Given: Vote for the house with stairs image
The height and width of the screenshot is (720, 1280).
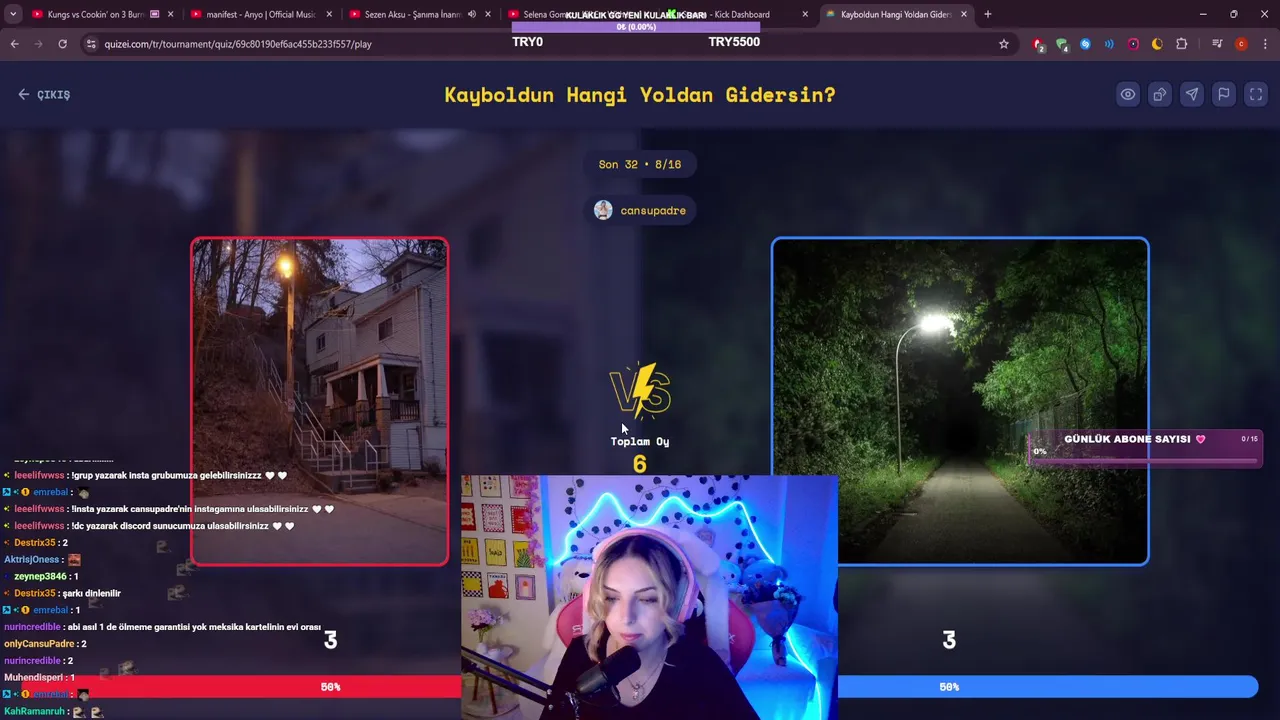Looking at the screenshot, I should (x=319, y=401).
